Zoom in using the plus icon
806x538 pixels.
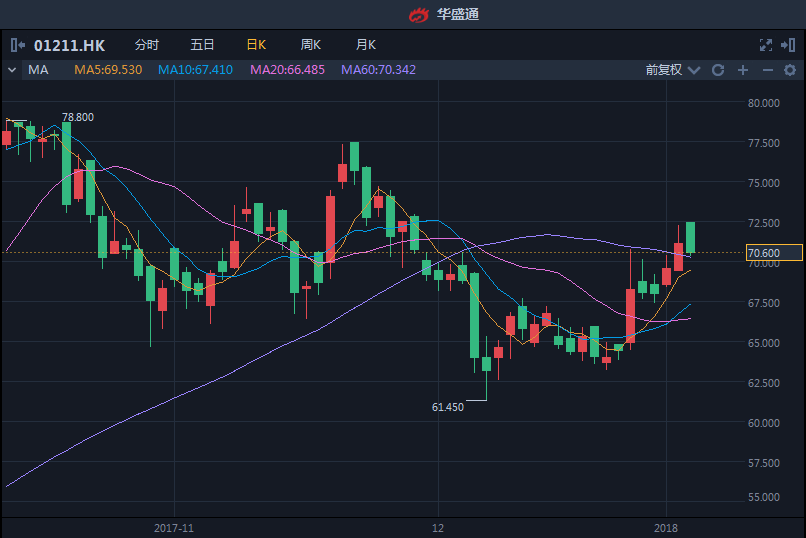click(x=743, y=70)
